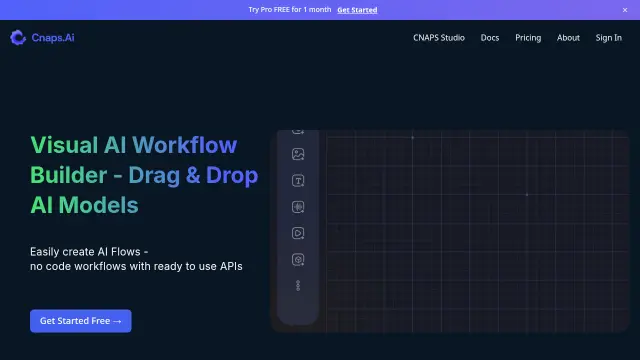Click the Visual AI Workflow Builder heading
640x360 pixels.
[x=144, y=175]
